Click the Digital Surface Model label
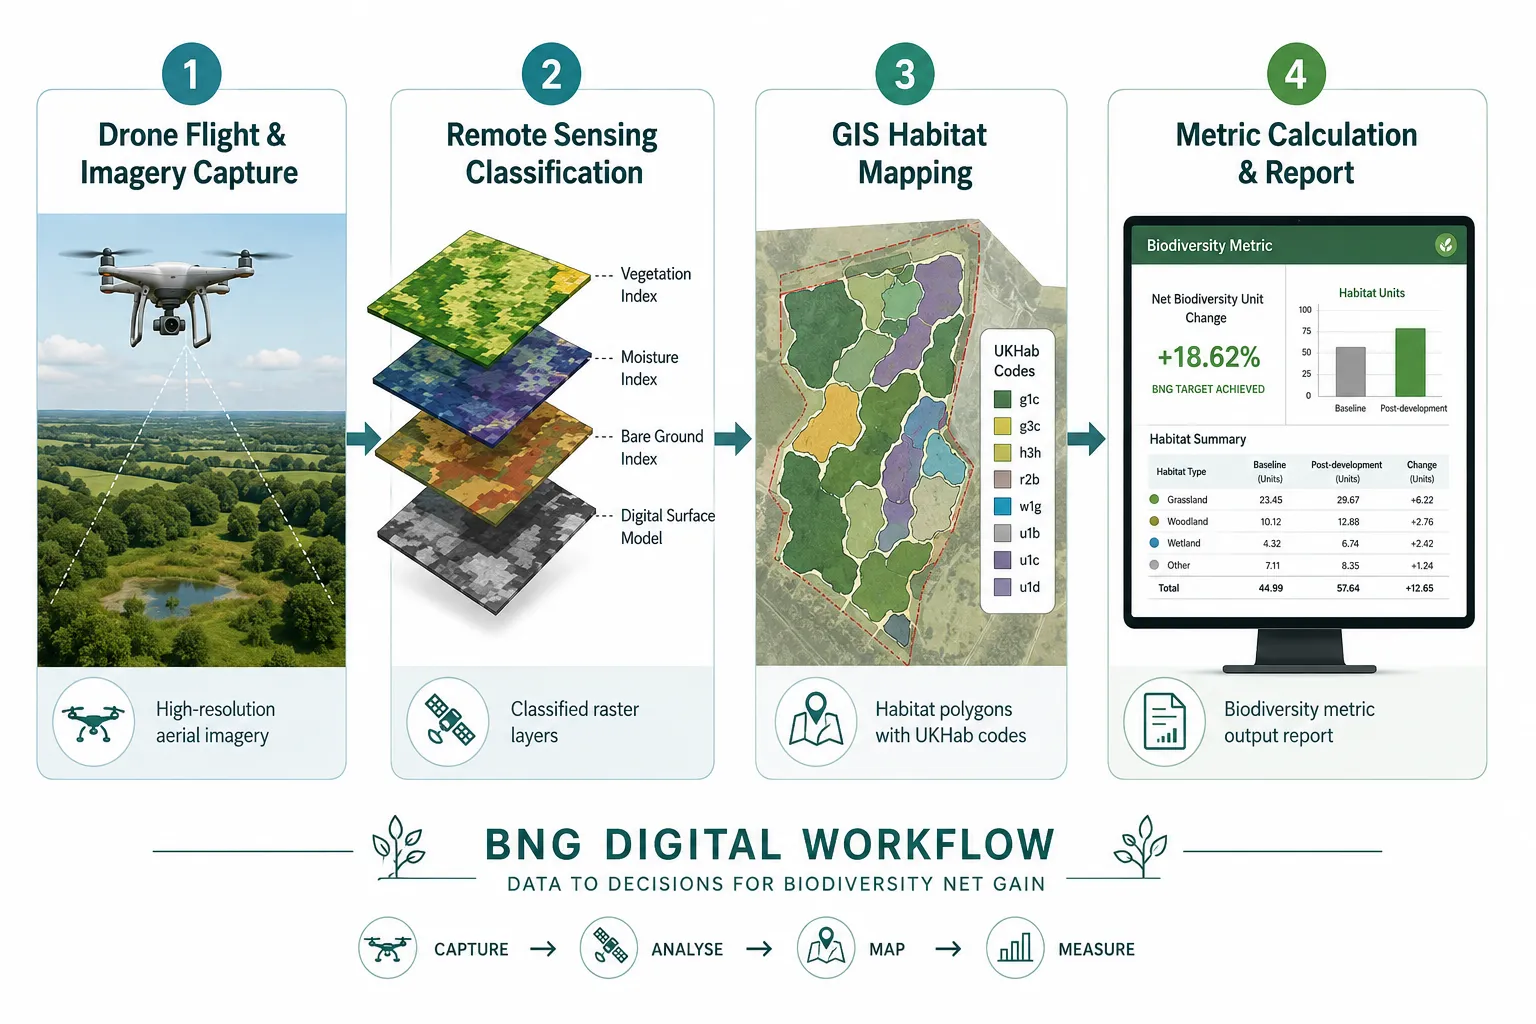The height and width of the screenshot is (1024, 1536). pyautogui.click(x=668, y=527)
